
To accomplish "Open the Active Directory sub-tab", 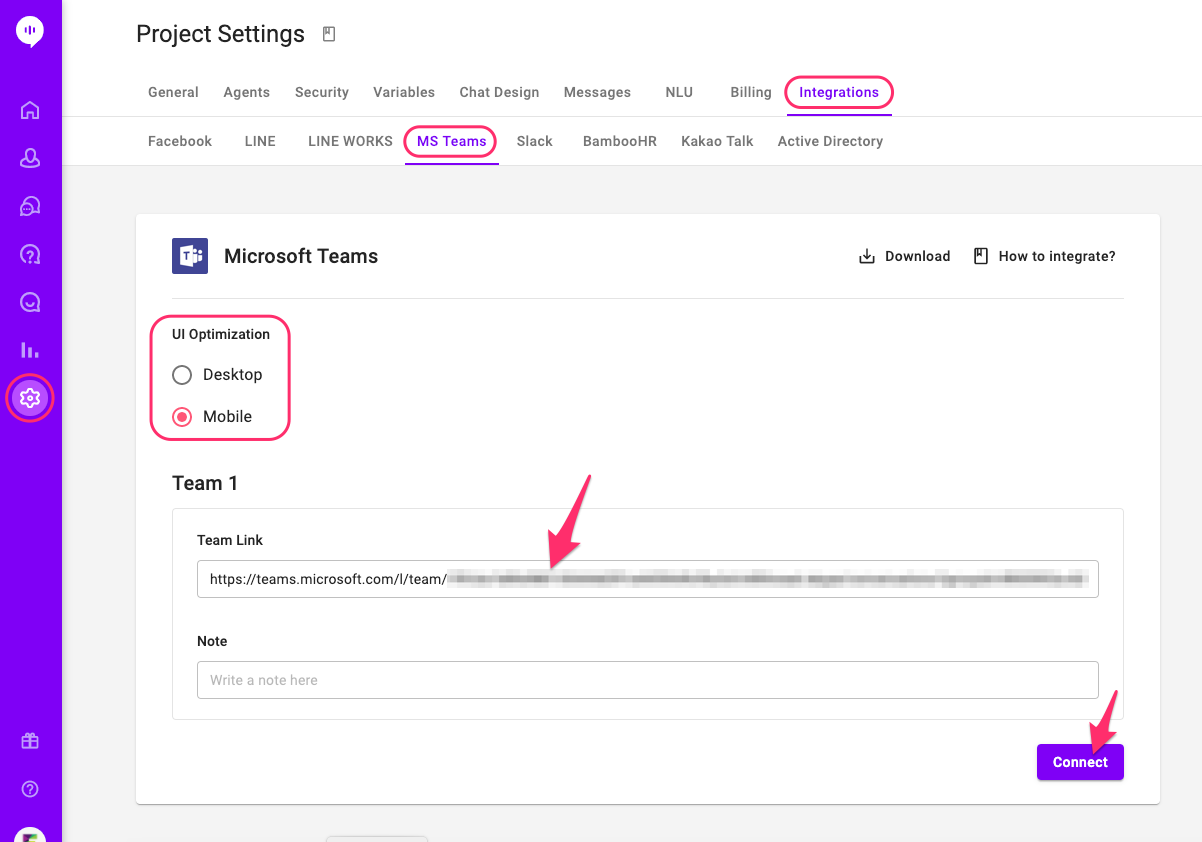I will coord(830,141).
